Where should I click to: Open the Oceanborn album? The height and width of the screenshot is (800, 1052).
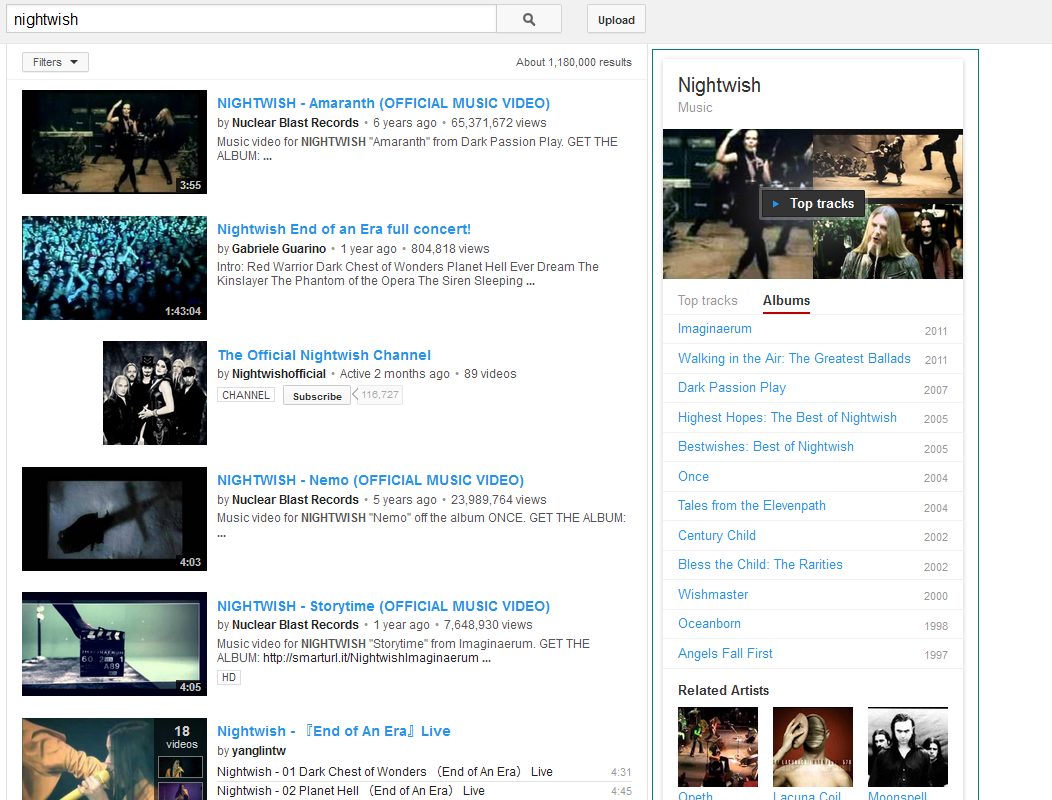coord(709,624)
